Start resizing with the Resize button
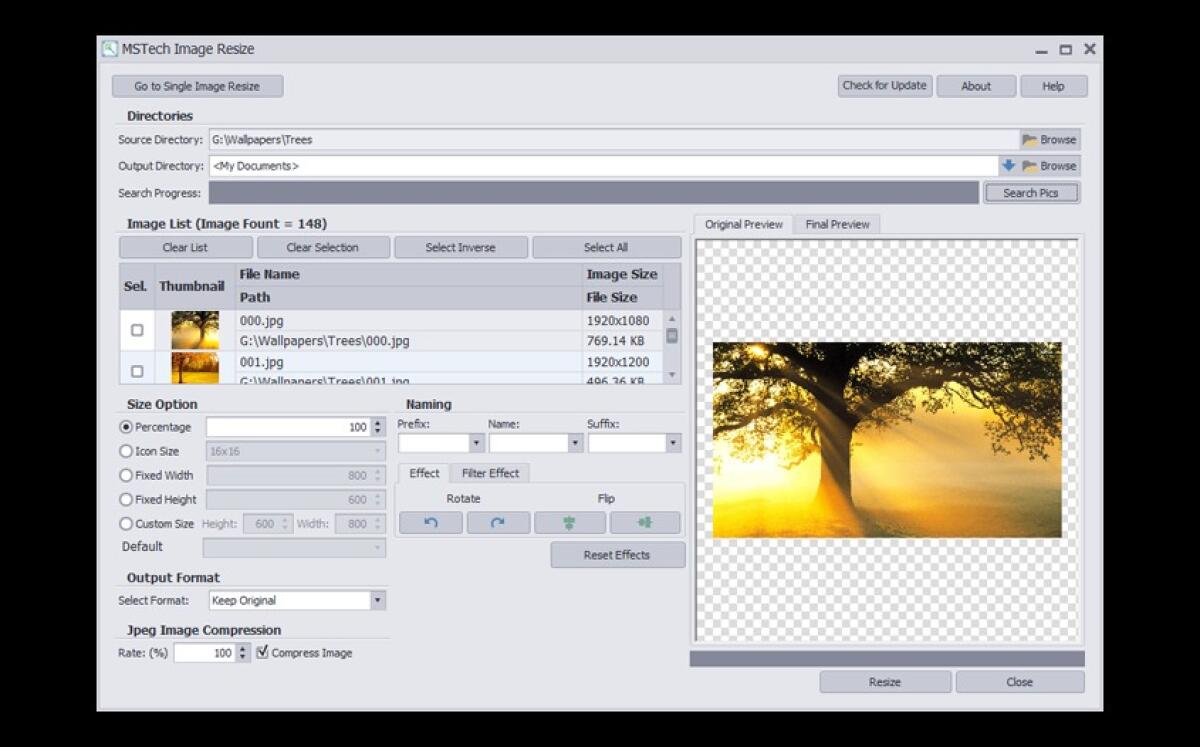The image size is (1200, 747). point(884,681)
